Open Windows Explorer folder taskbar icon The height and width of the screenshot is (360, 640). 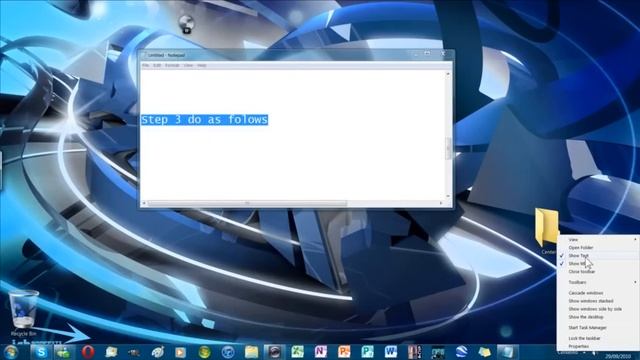pos(251,352)
